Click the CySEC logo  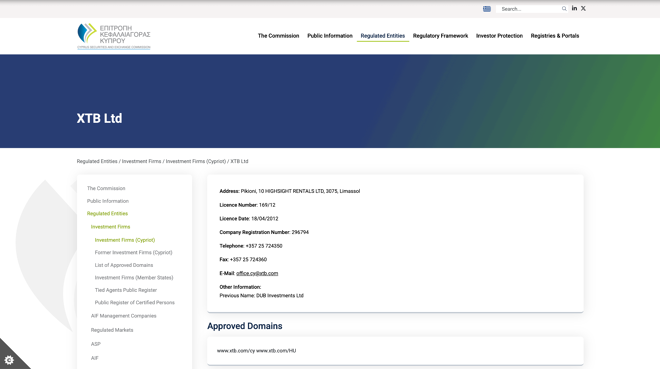[114, 36]
